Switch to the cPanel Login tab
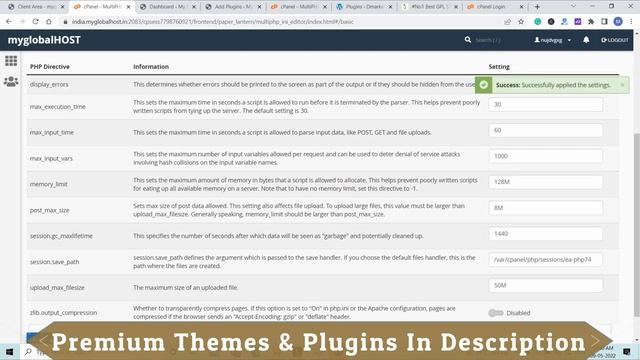The width and height of the screenshot is (640, 360). [x=494, y=7]
